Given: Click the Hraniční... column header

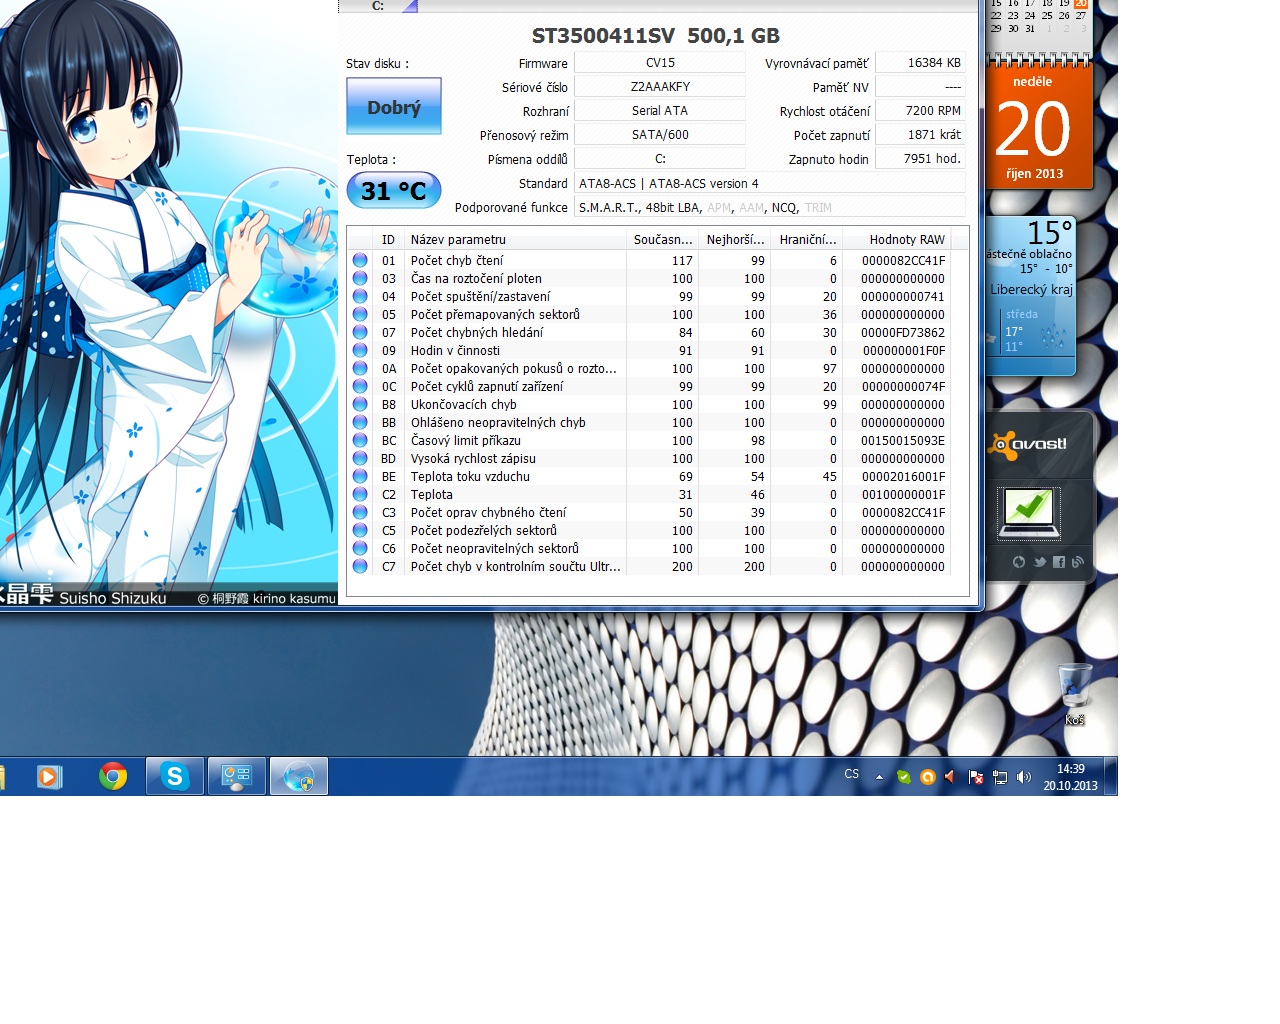Looking at the screenshot, I should [x=807, y=239].
